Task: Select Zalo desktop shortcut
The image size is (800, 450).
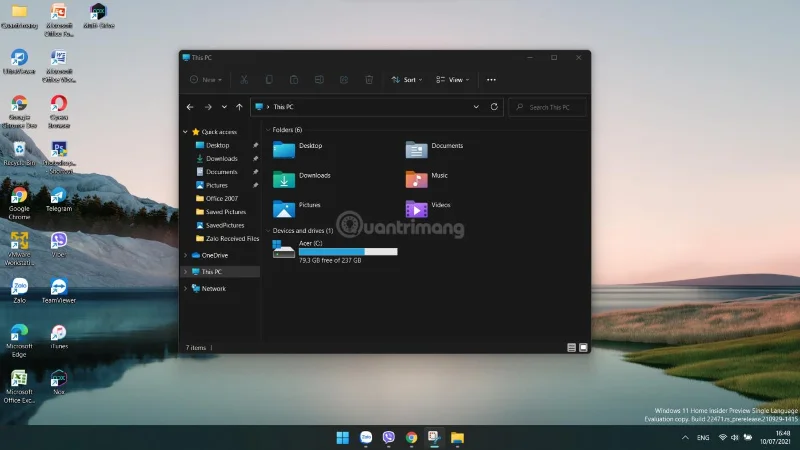Action: 19,291
